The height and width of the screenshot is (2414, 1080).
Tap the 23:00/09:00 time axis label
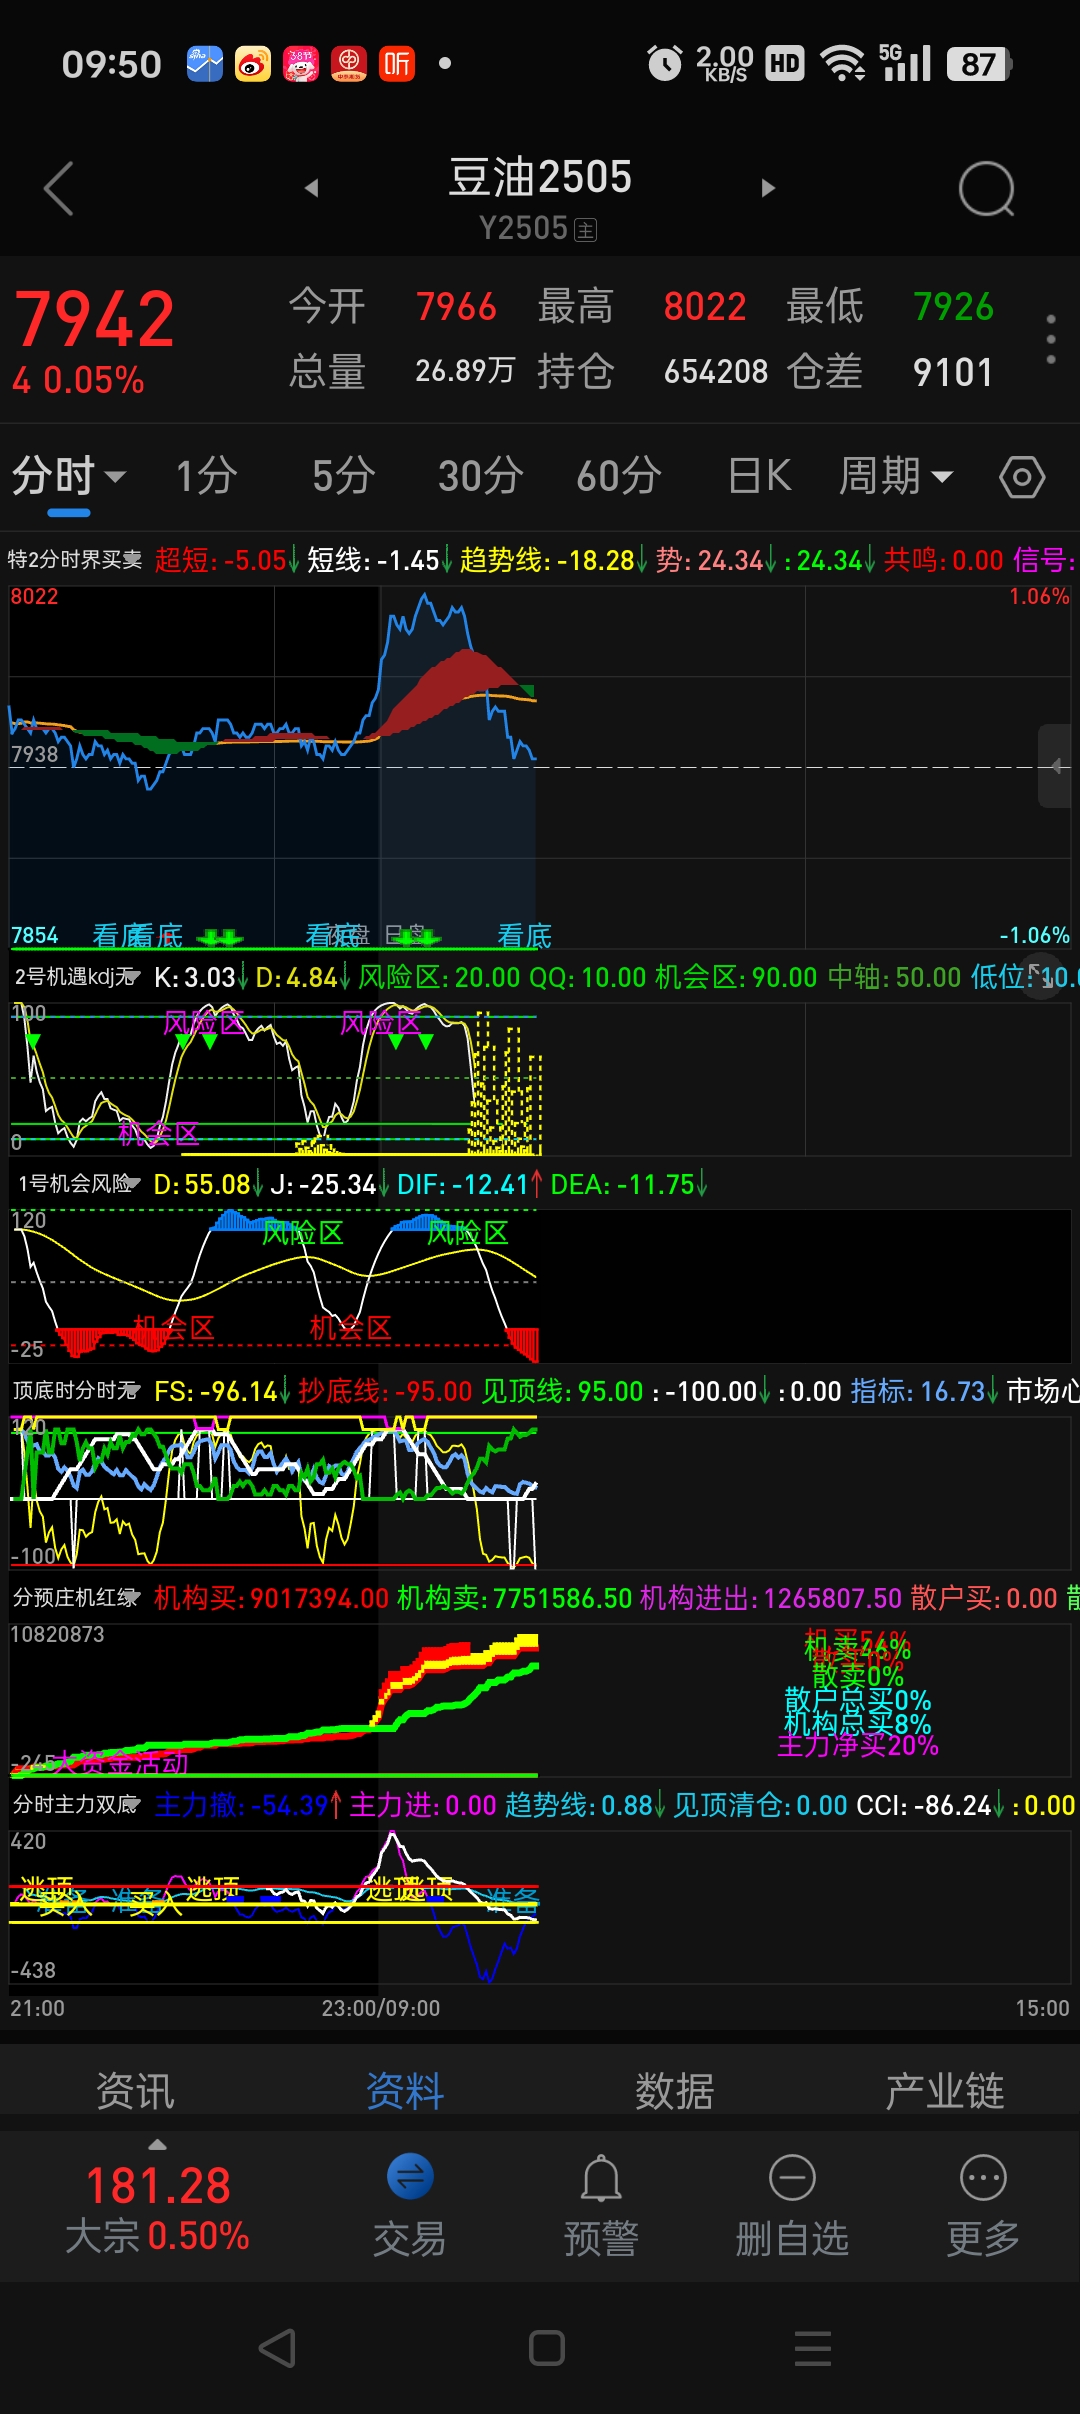pyautogui.click(x=381, y=2008)
